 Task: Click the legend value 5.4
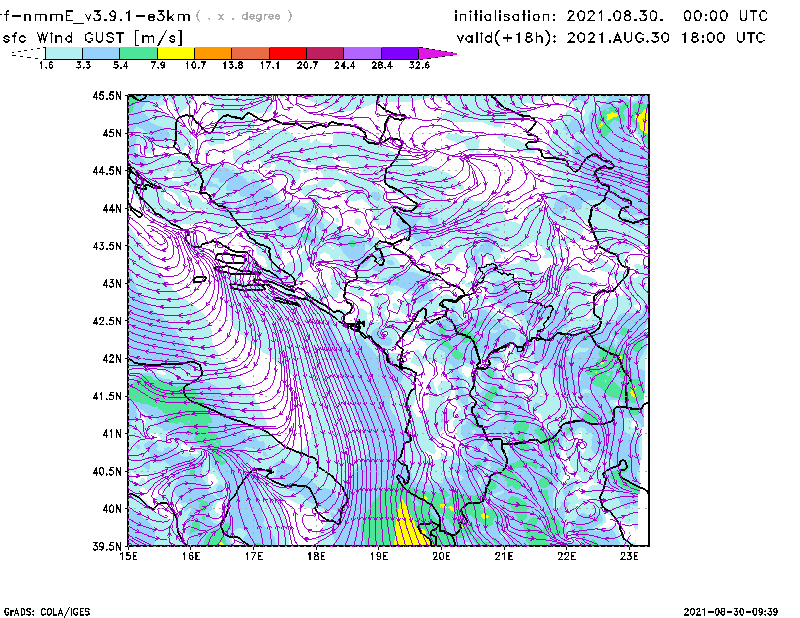(x=120, y=65)
